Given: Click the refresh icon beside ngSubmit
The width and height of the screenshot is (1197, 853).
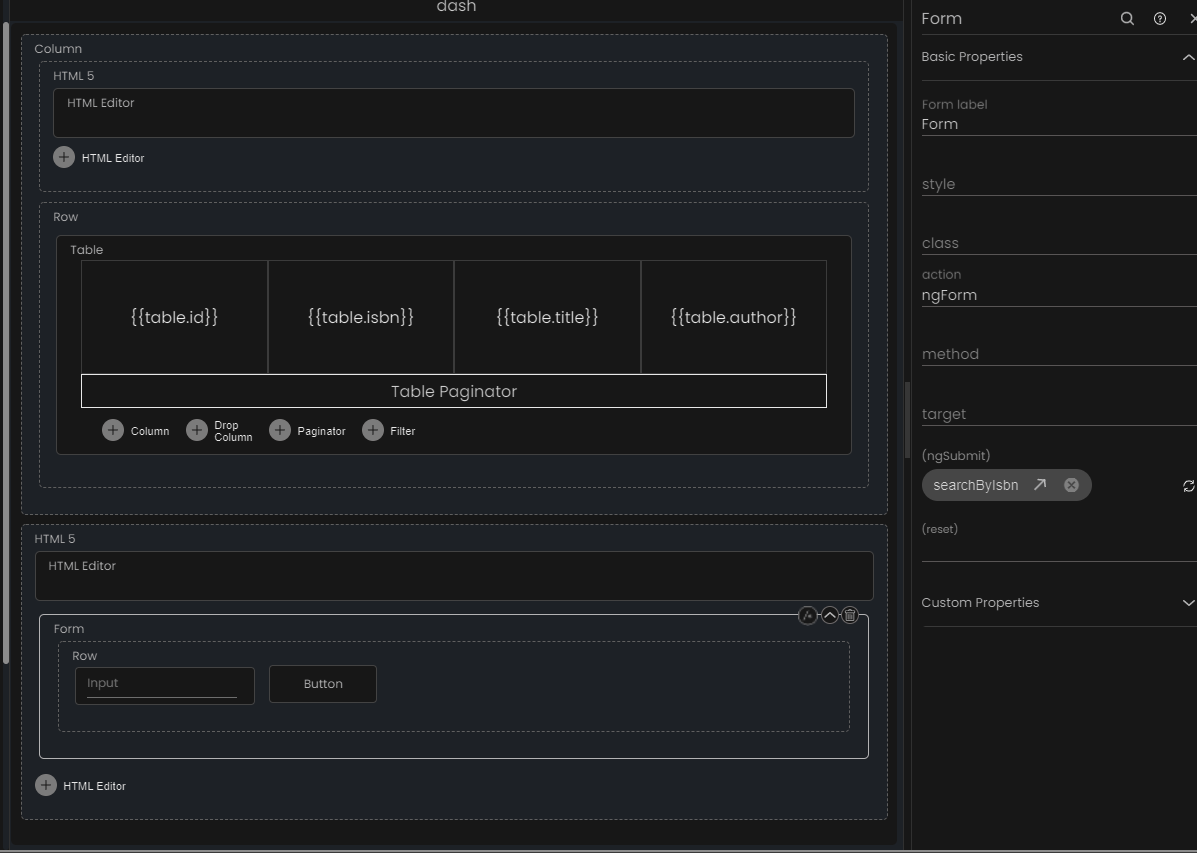Looking at the screenshot, I should tap(1189, 486).
